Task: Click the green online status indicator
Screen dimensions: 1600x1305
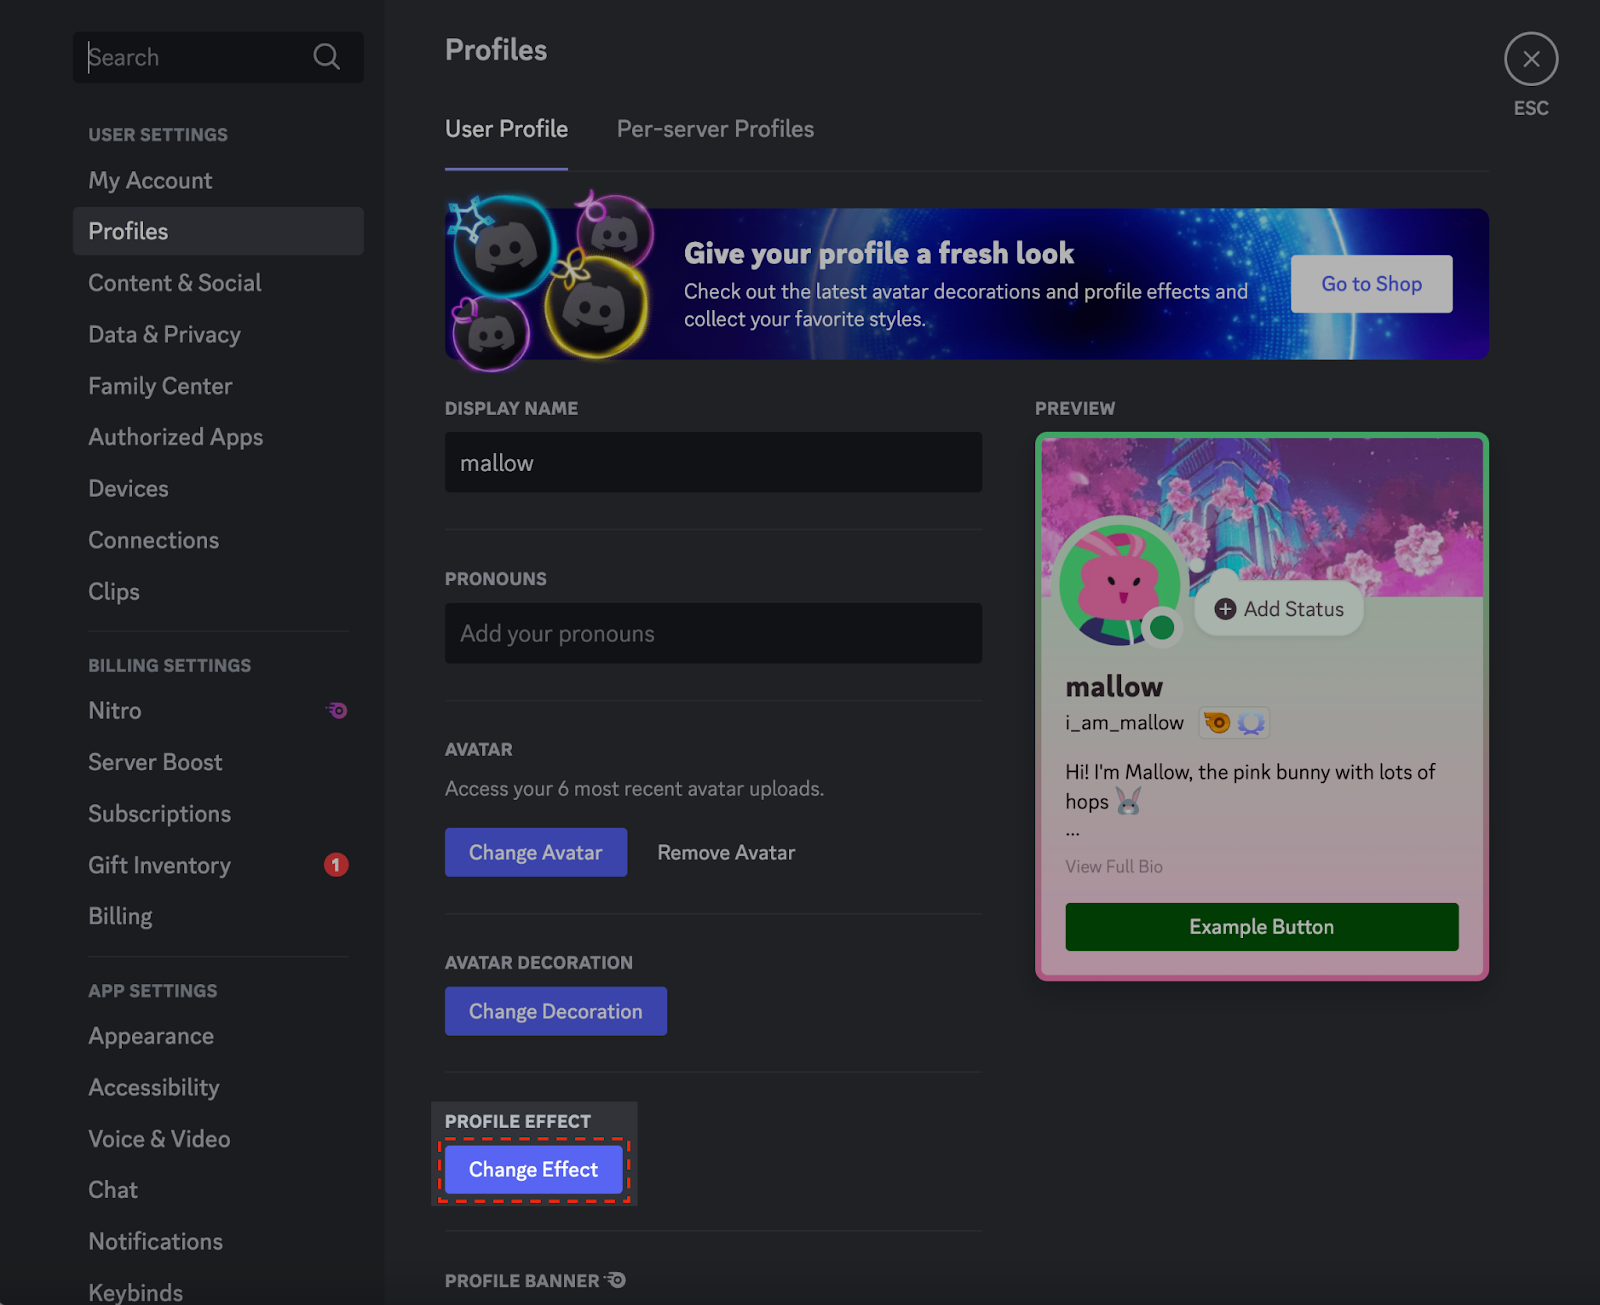Action: point(1162,627)
